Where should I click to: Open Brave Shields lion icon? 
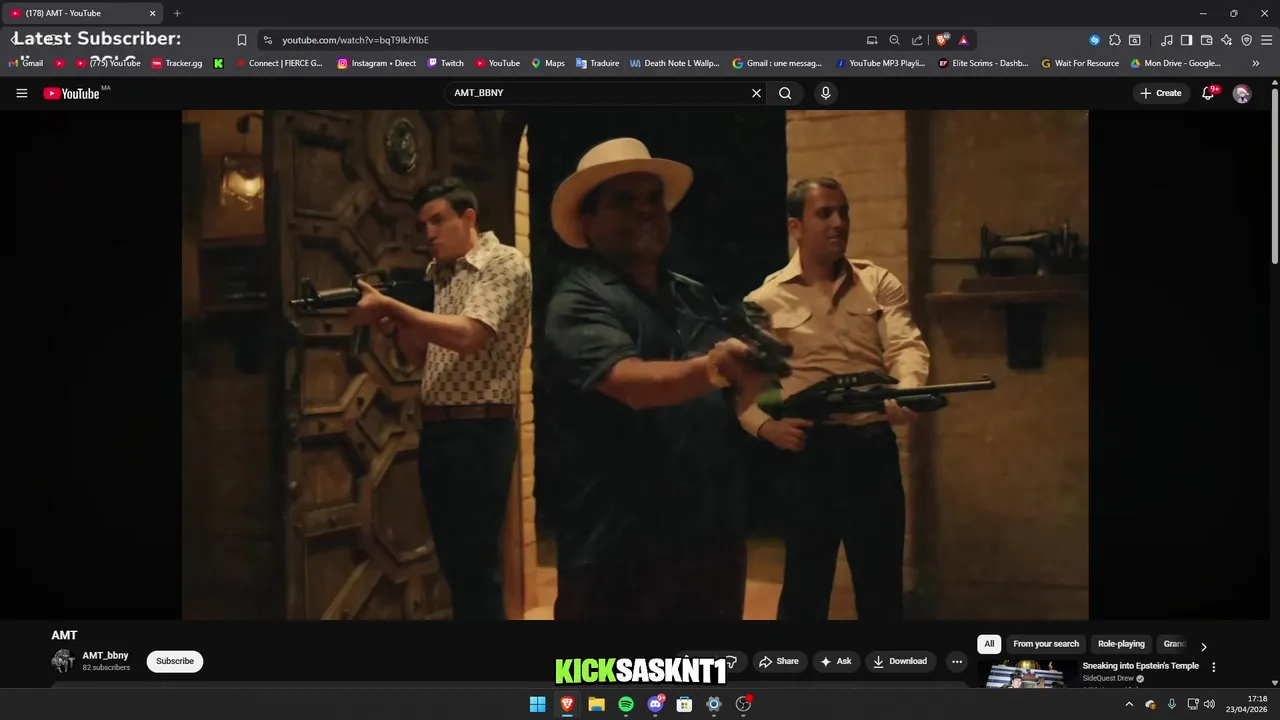click(x=941, y=40)
